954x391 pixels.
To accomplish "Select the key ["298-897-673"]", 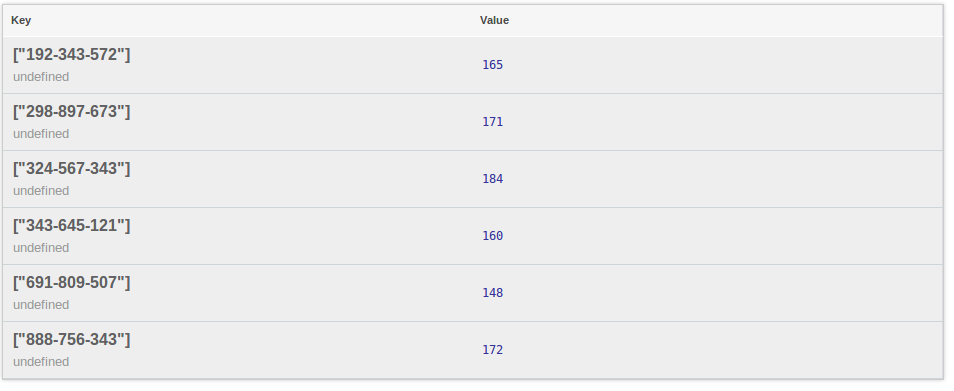I will click(72, 112).
